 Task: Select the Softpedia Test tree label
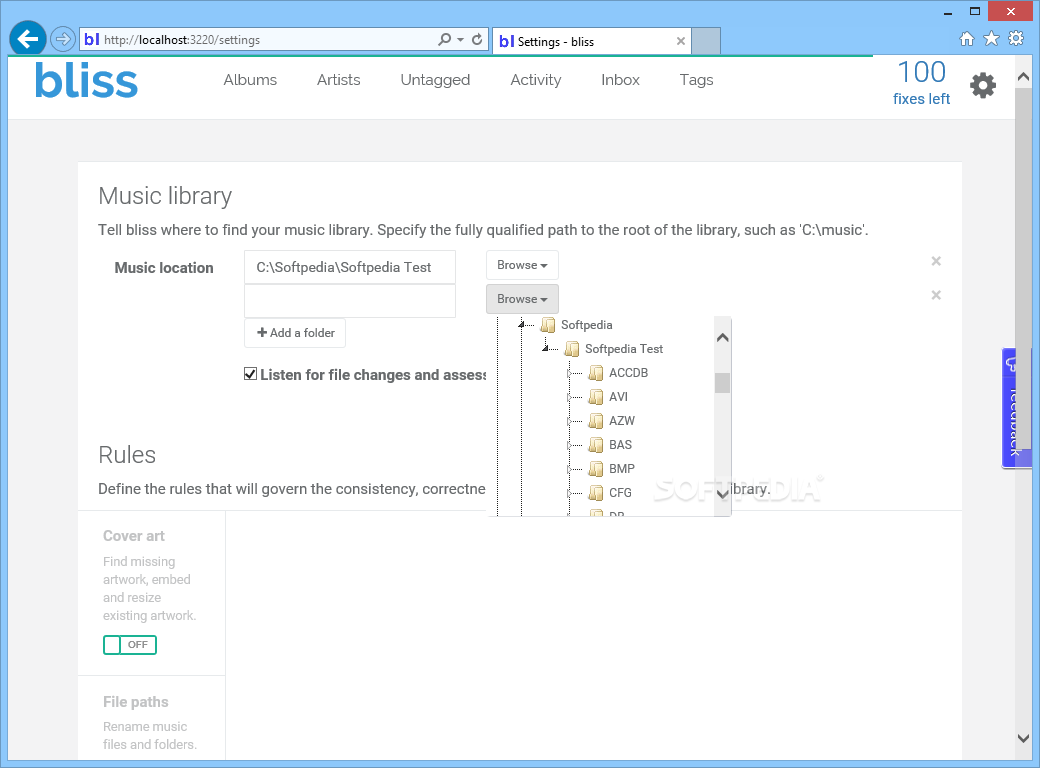click(x=623, y=349)
